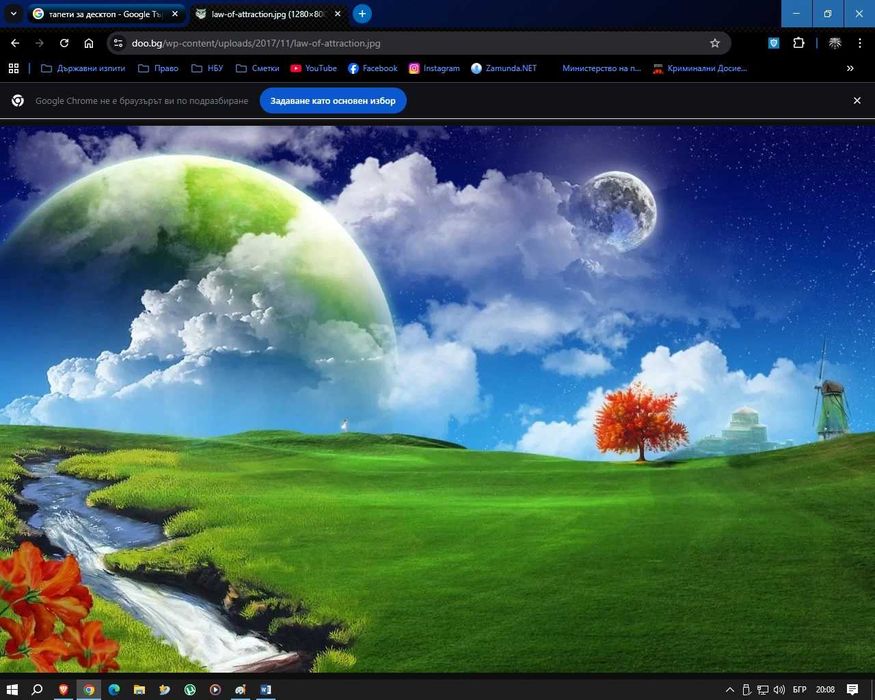Open the НБУ bookmark folder
875x700 pixels.
coord(208,68)
